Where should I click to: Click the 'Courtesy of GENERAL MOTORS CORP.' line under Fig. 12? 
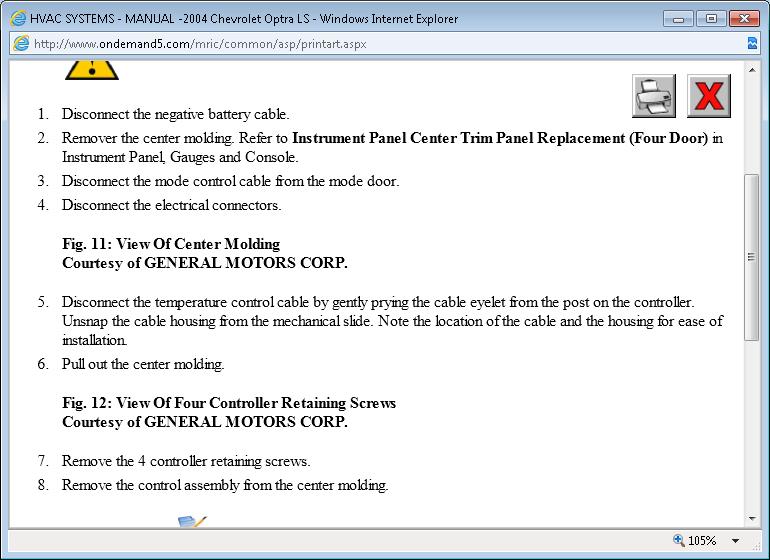(205, 422)
